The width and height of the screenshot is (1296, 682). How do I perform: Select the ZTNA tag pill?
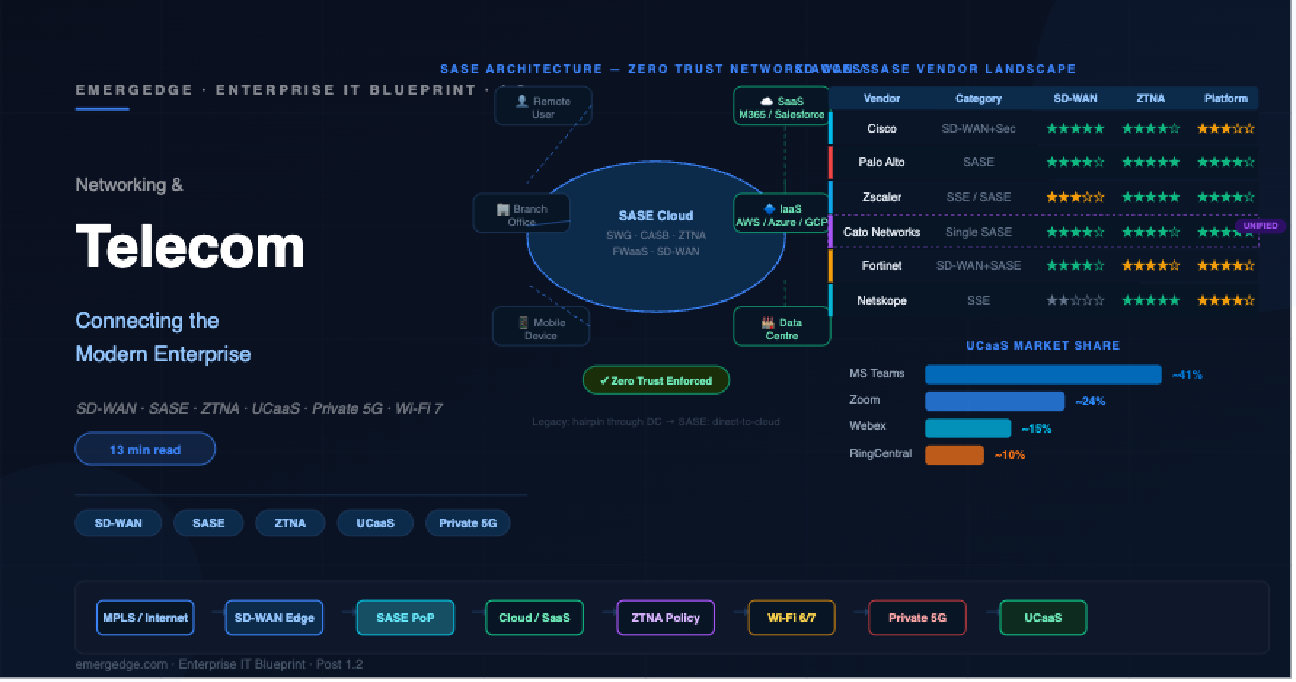click(290, 523)
